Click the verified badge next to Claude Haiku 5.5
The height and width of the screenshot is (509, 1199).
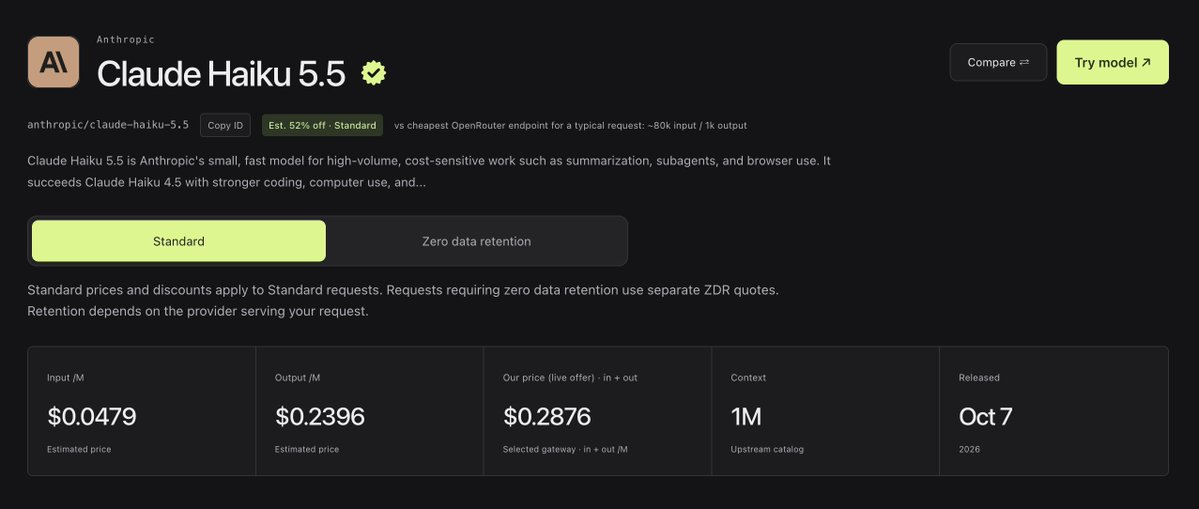[x=374, y=73]
